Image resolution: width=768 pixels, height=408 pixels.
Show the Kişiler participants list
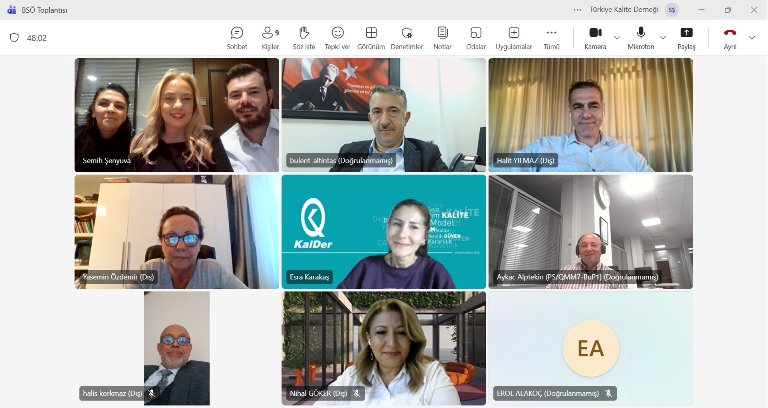pos(270,38)
